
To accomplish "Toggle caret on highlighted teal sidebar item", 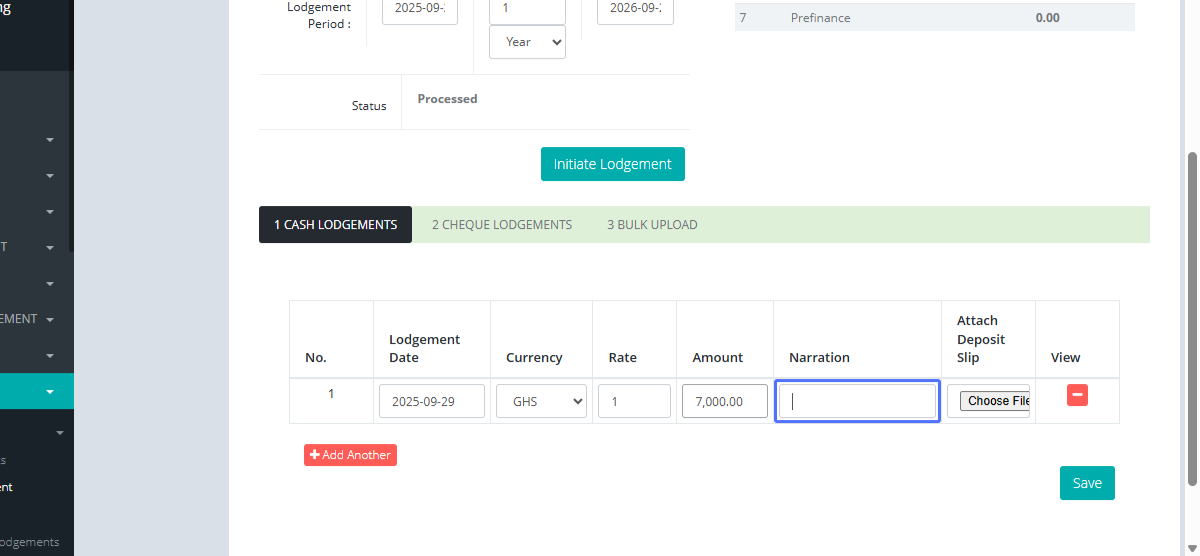I will (x=50, y=392).
